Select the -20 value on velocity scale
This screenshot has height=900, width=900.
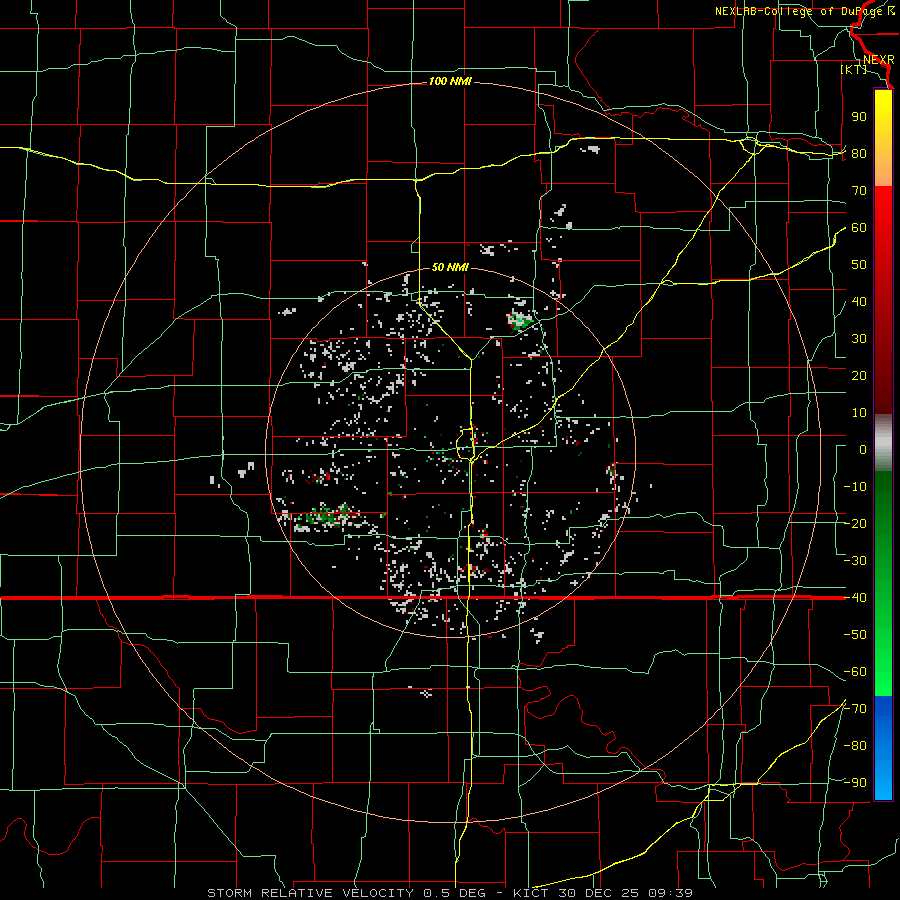(x=855, y=524)
